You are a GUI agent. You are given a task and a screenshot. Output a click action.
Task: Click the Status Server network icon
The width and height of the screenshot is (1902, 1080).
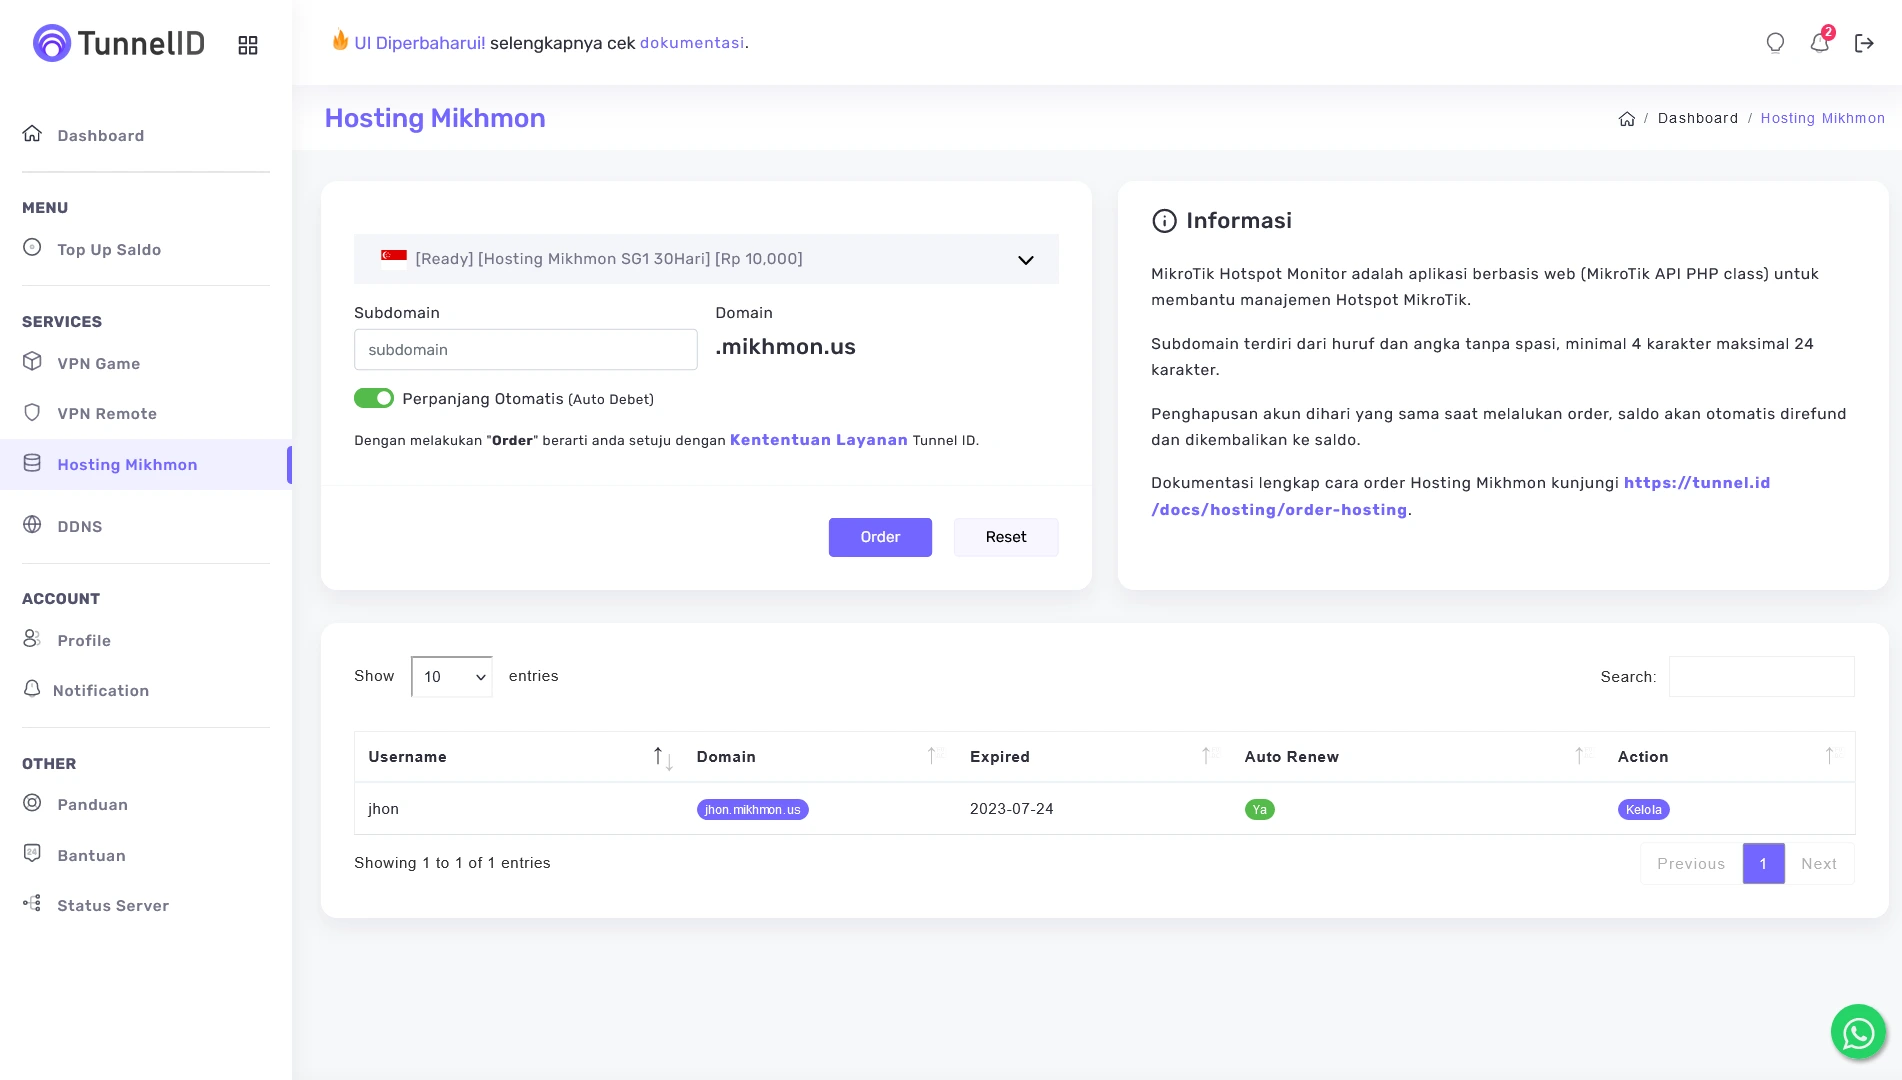pos(32,904)
